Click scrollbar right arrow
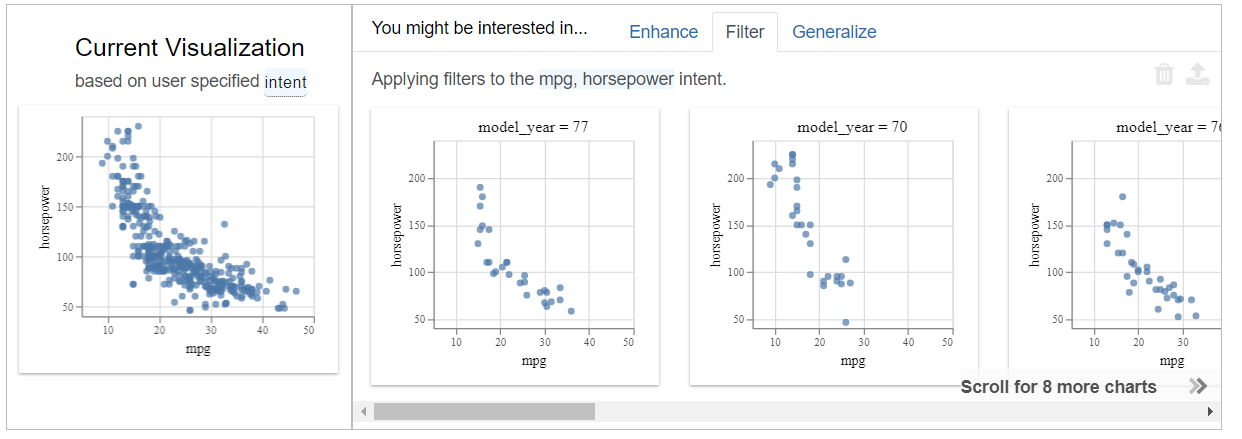This screenshot has height=439, width=1242. pyautogui.click(x=1212, y=412)
